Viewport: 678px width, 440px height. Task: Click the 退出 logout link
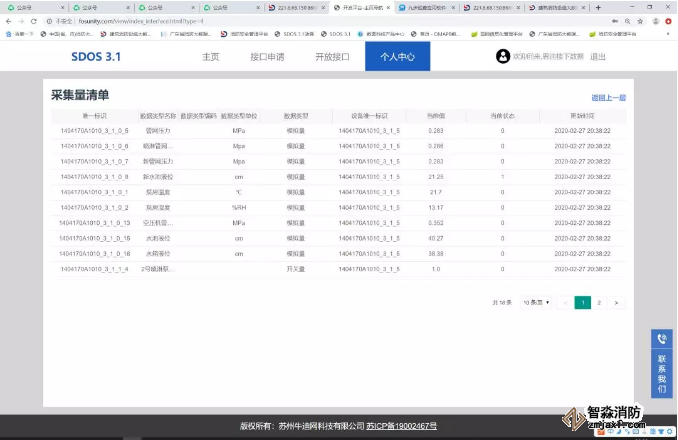pyautogui.click(x=598, y=57)
